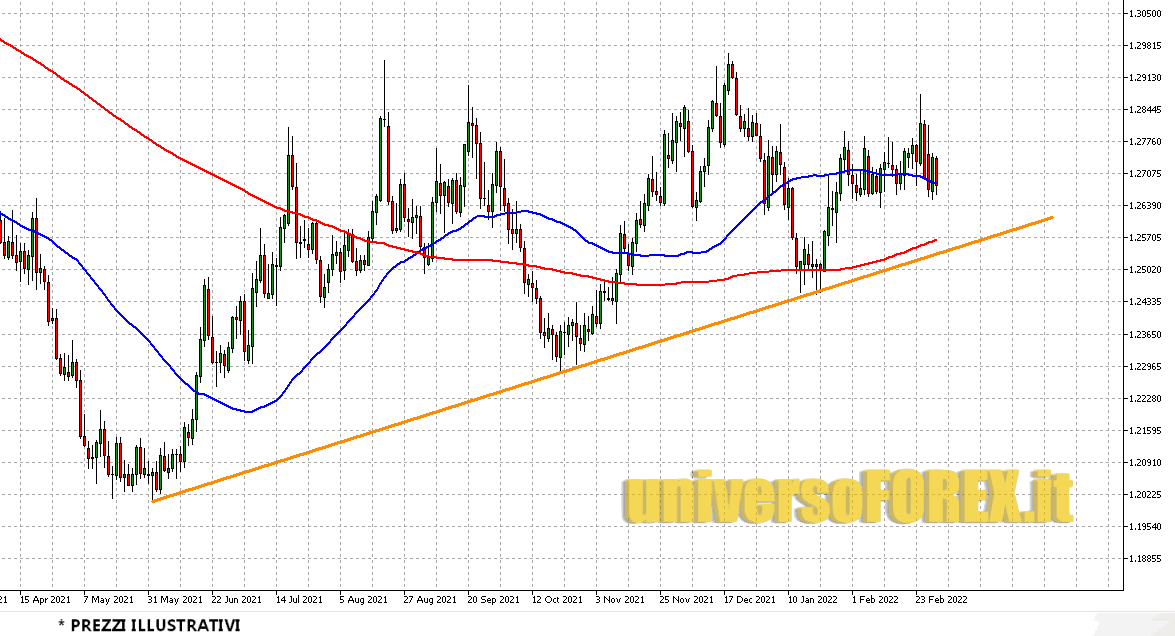
Task: Click the 1.20225 price axis label
Action: 1143,494
